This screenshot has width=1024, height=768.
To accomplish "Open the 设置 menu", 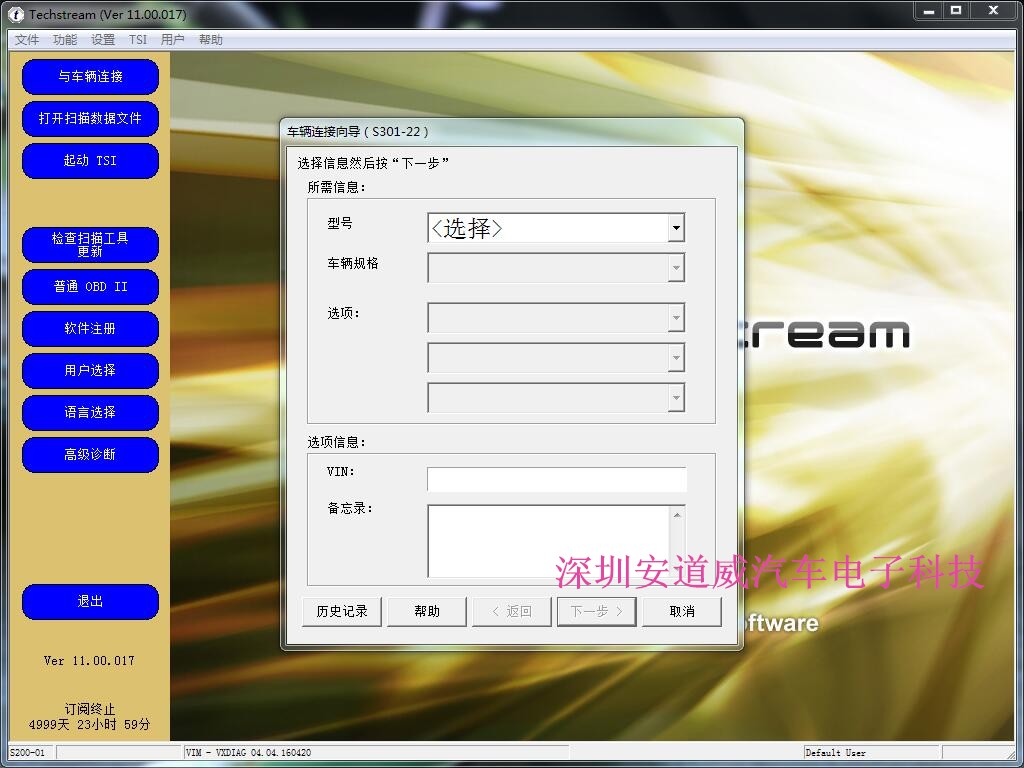I will [103, 40].
